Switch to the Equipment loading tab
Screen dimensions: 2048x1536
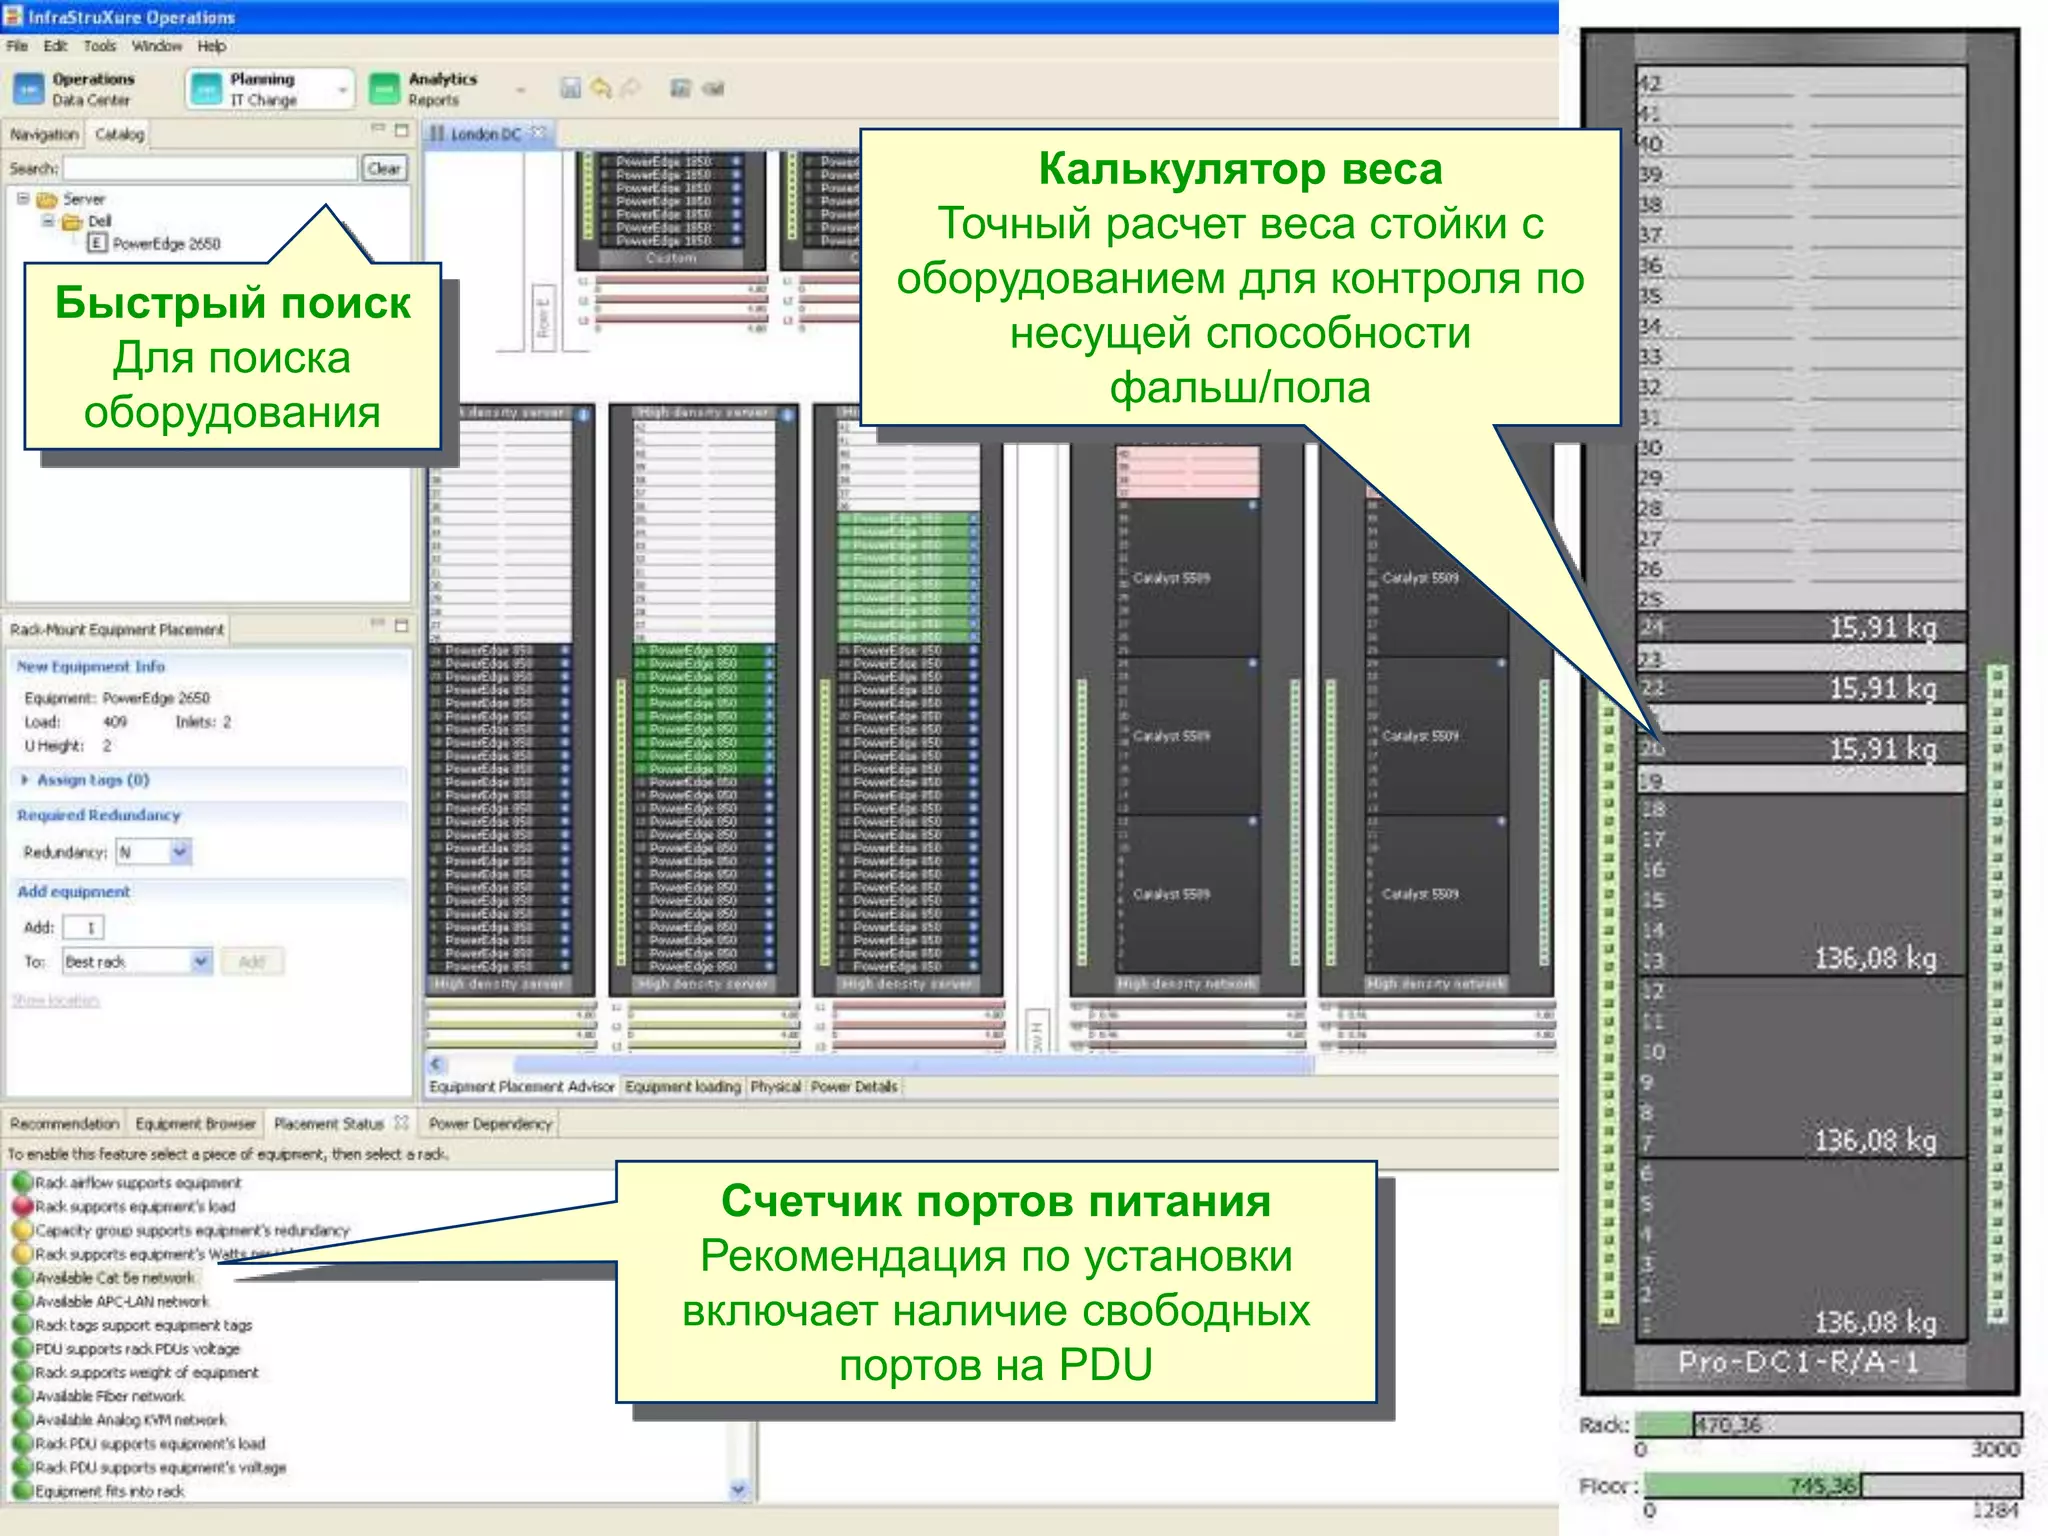click(683, 1086)
